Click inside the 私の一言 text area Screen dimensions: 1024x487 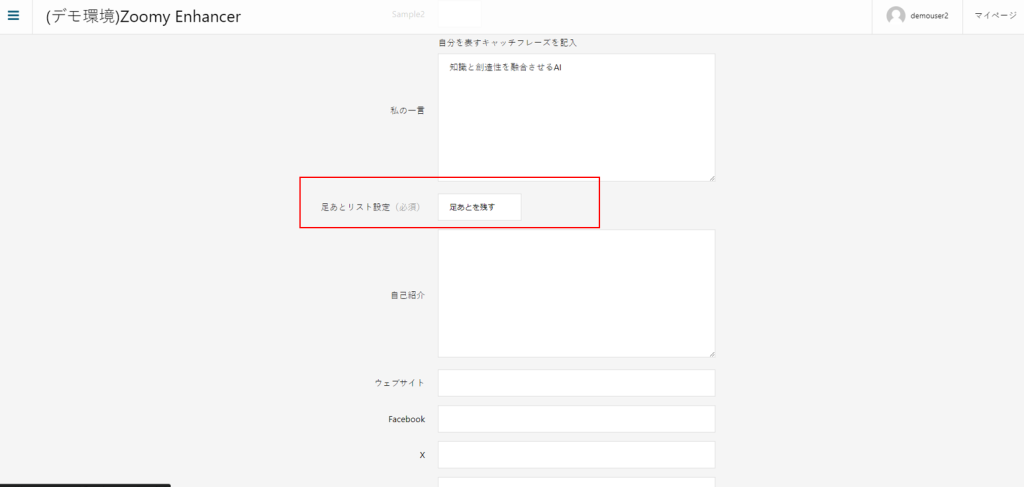[576, 118]
